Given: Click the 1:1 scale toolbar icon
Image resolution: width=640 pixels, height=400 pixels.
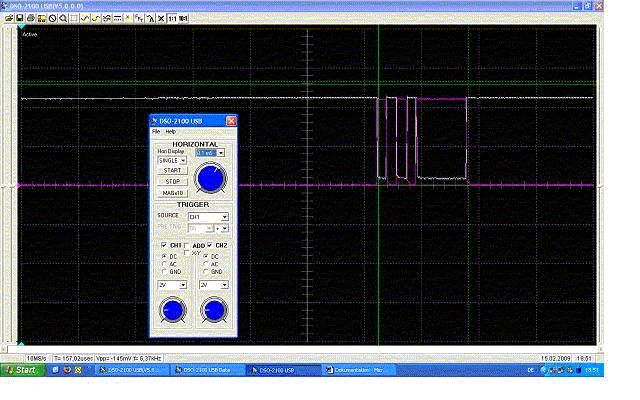Looking at the screenshot, I should (171, 18).
